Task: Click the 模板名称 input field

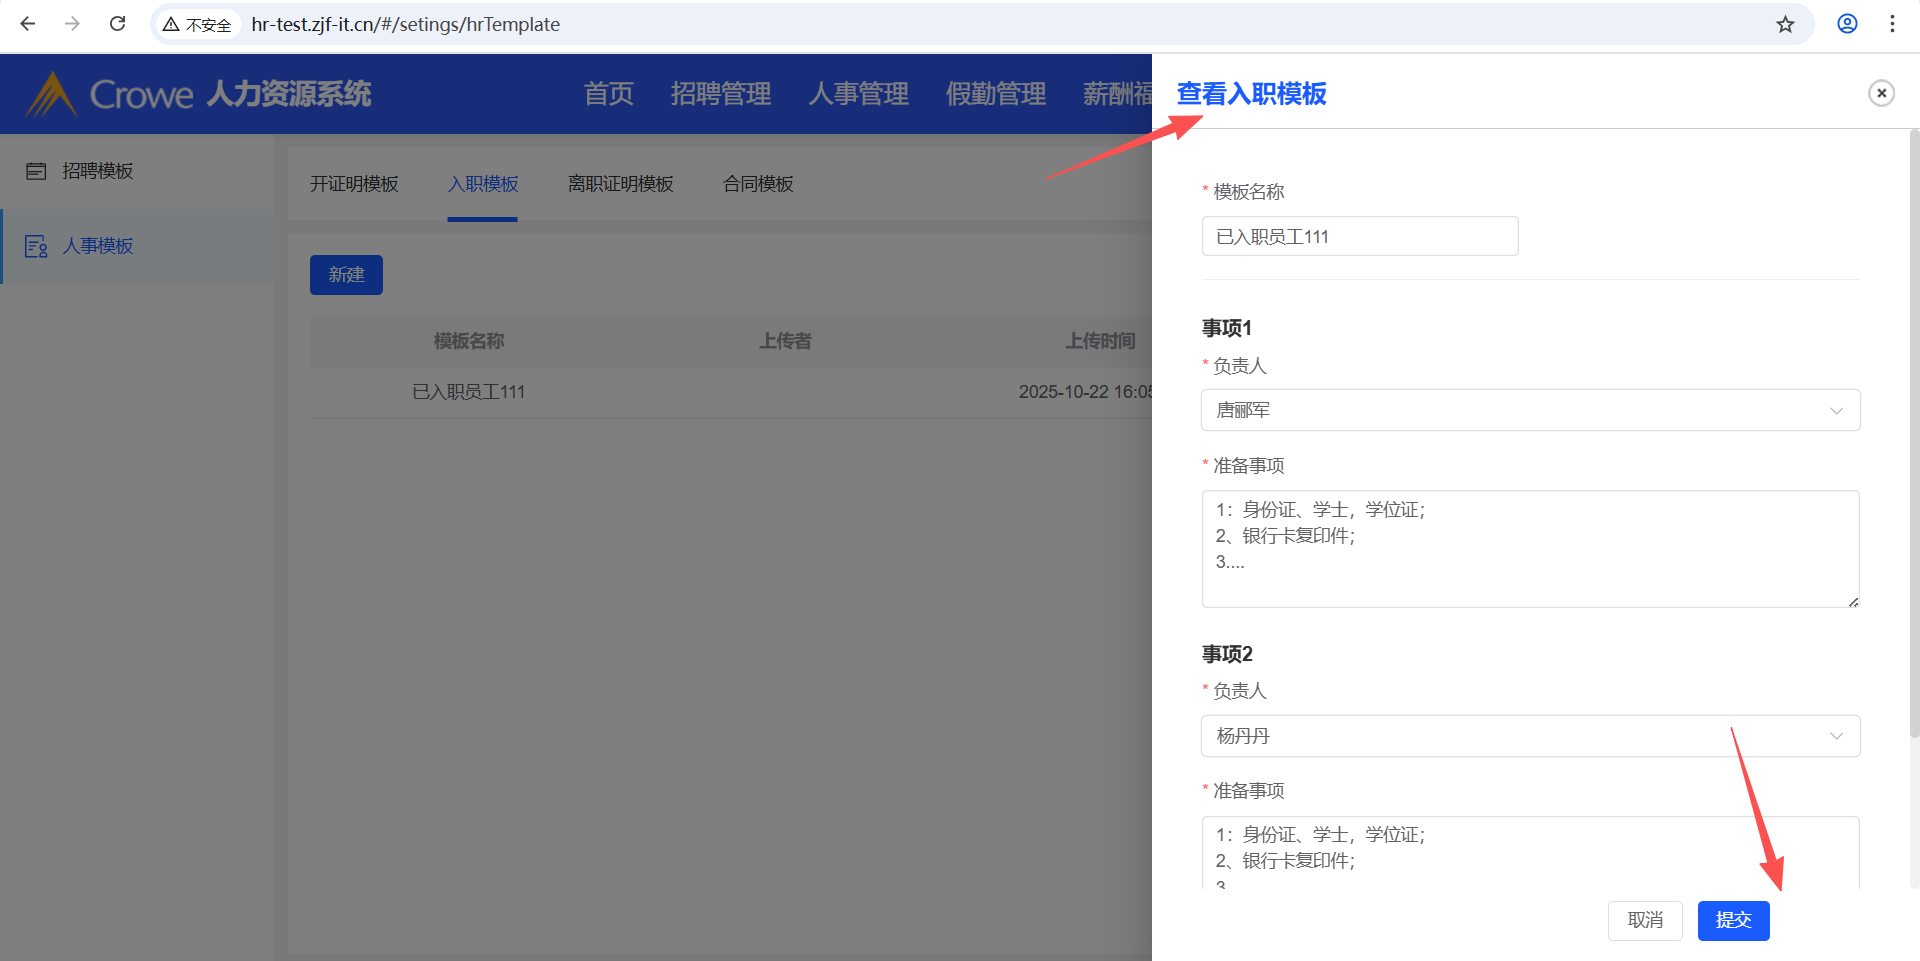Action: click(1359, 237)
